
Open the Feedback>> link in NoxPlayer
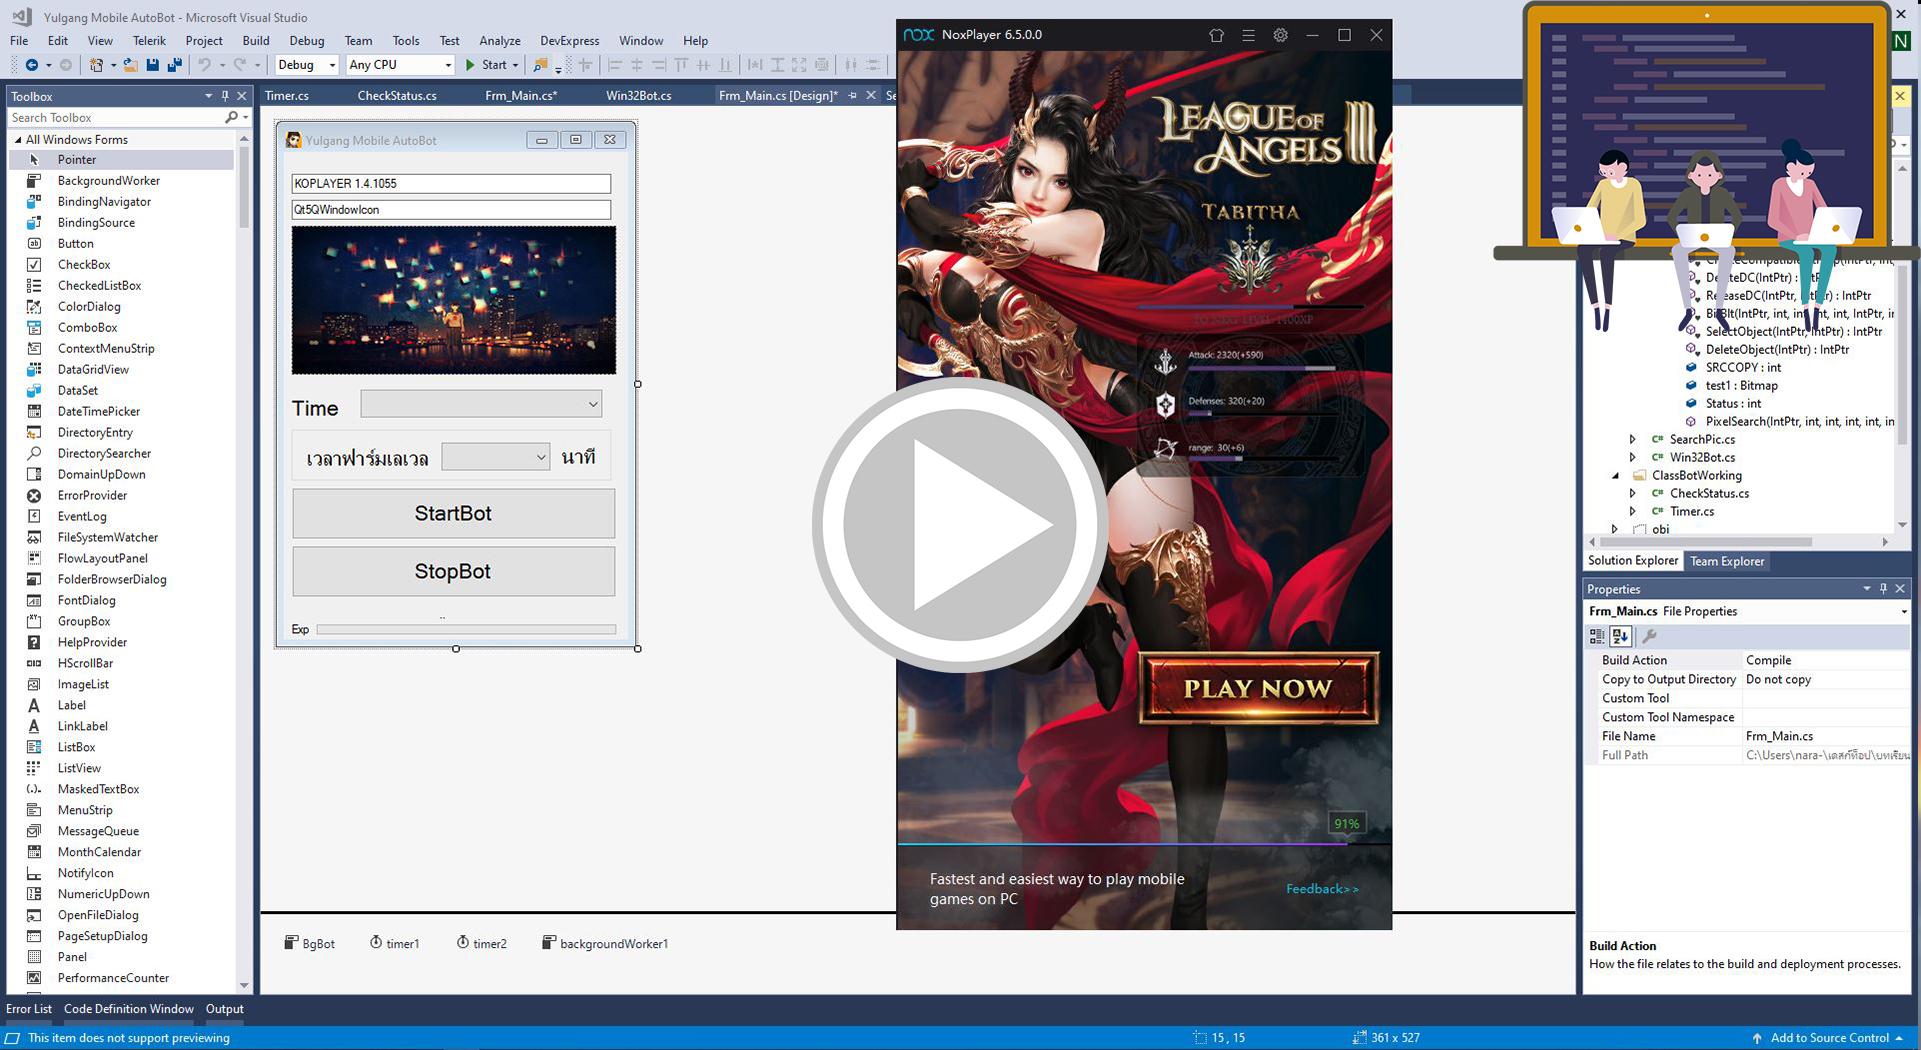pos(1322,889)
